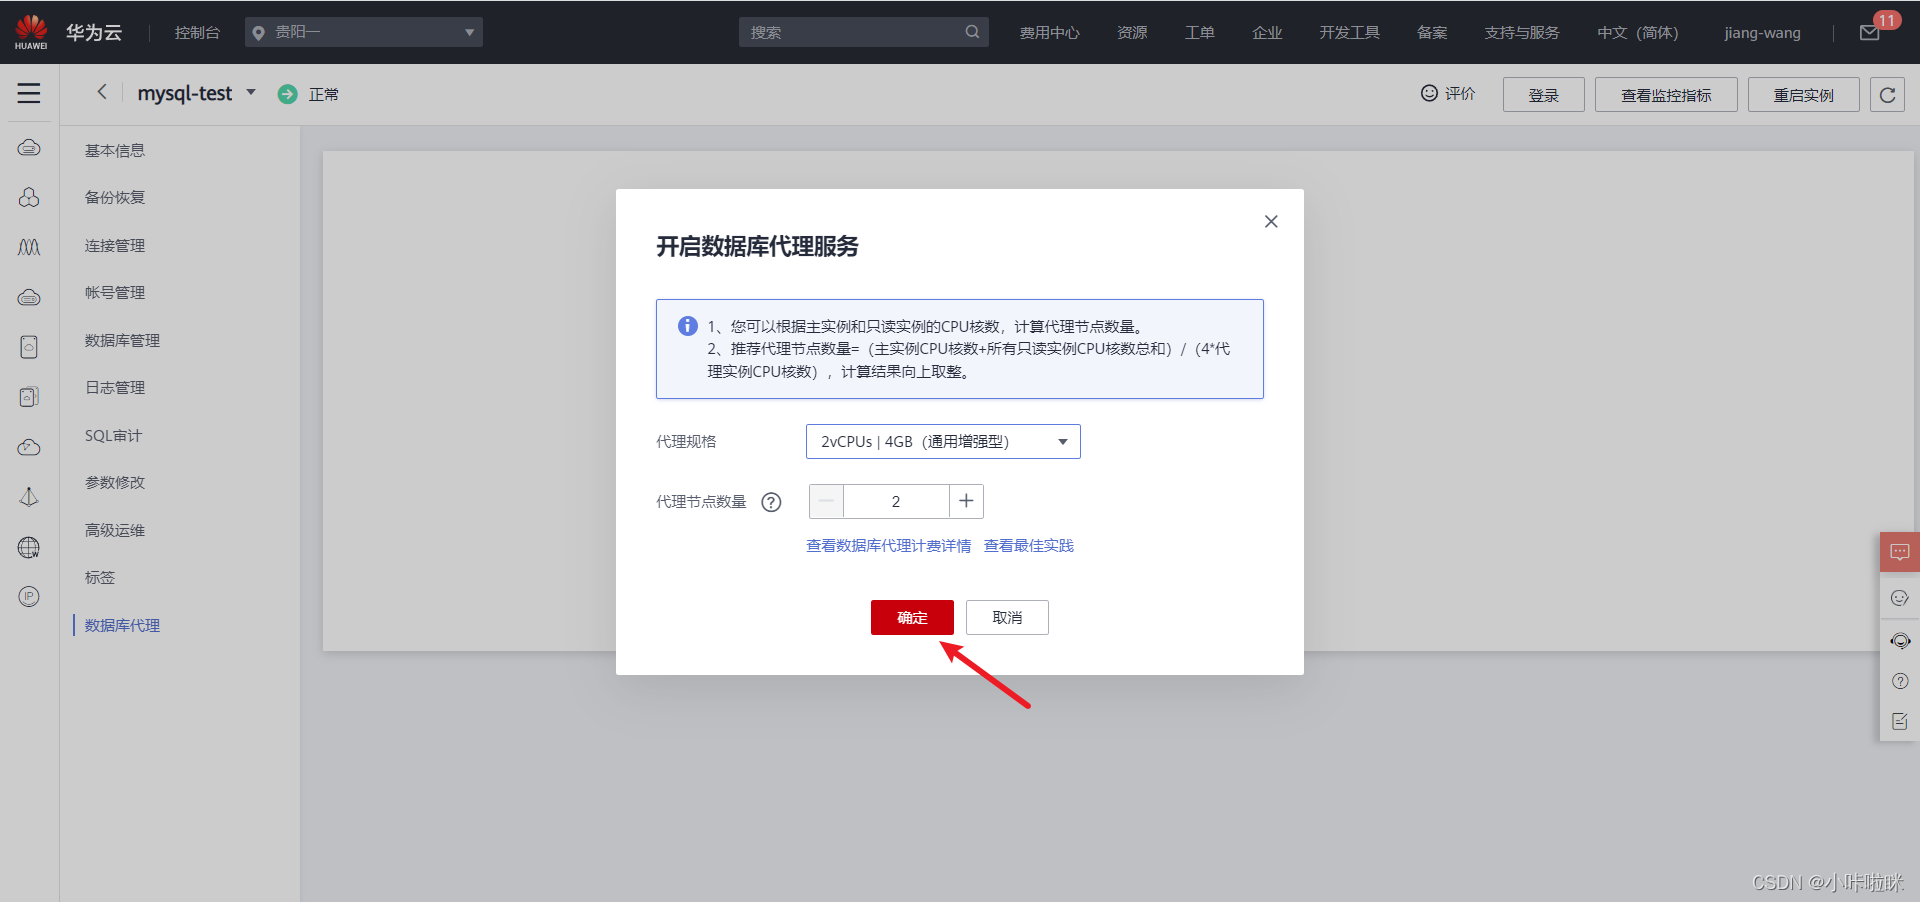This screenshot has width=1920, height=902.
Task: Click the green status arrow icon
Action: [288, 94]
